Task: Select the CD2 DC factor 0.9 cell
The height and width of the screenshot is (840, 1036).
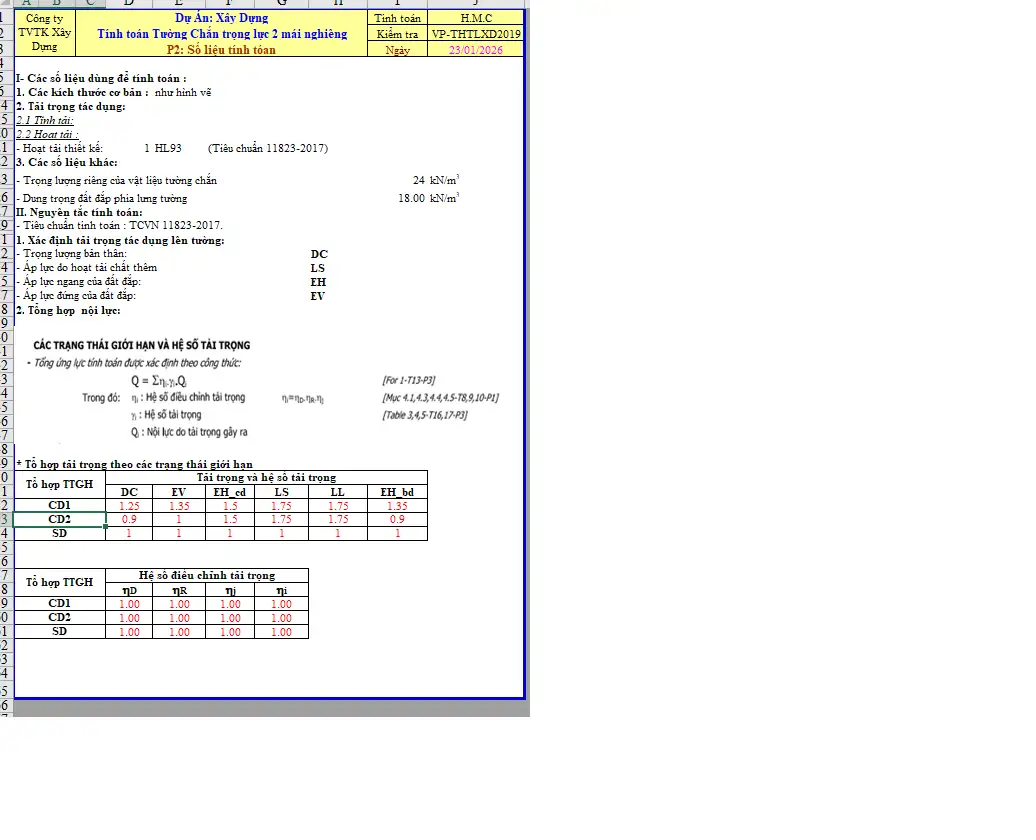Action: 129,520
